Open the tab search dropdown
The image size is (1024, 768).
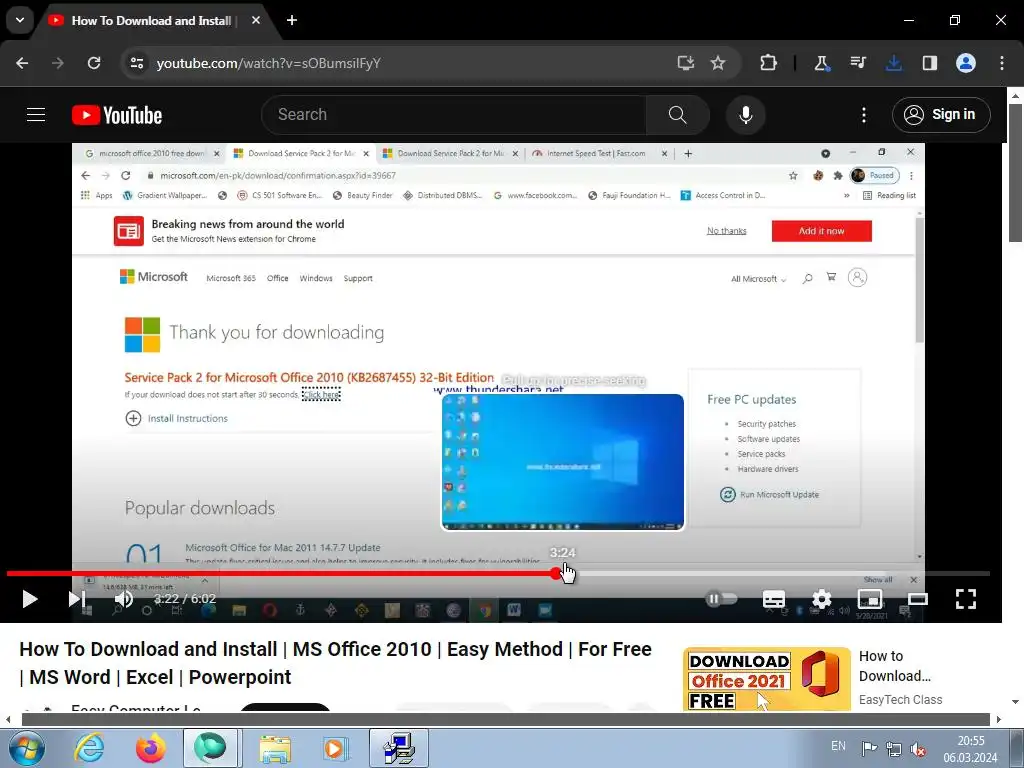point(20,20)
